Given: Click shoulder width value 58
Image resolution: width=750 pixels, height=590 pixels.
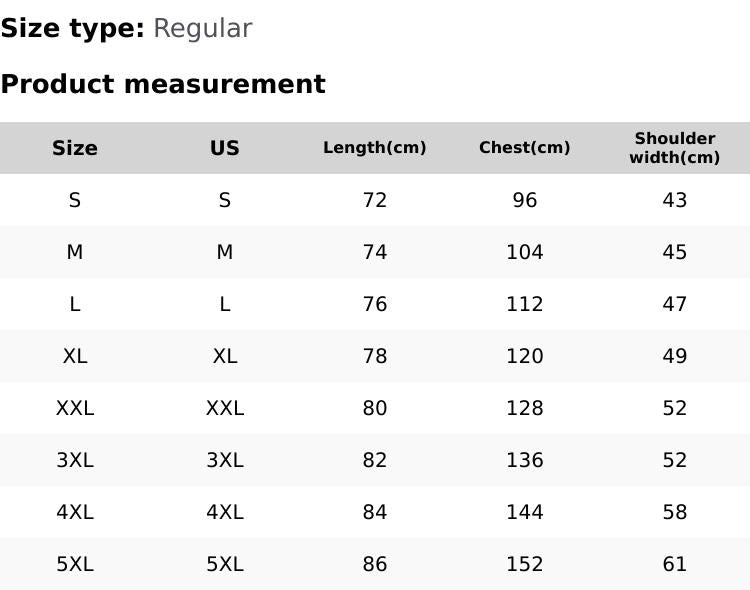Looking at the screenshot, I should point(675,512).
